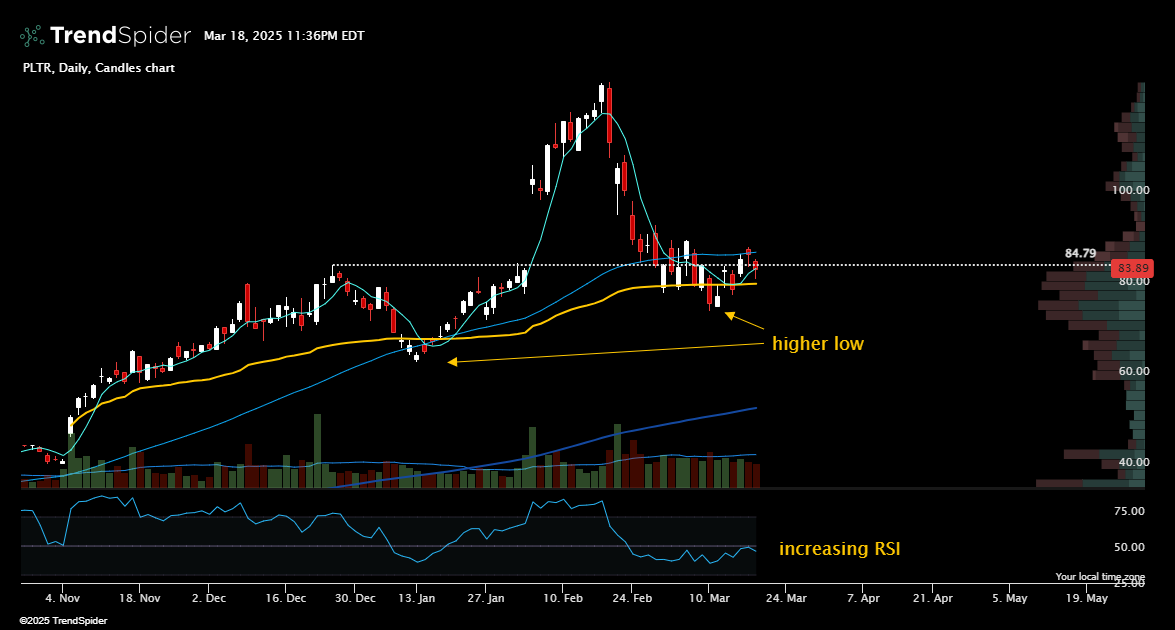1175x630 pixels.
Task: Click the red 83.89 current price tag
Action: tap(1132, 268)
